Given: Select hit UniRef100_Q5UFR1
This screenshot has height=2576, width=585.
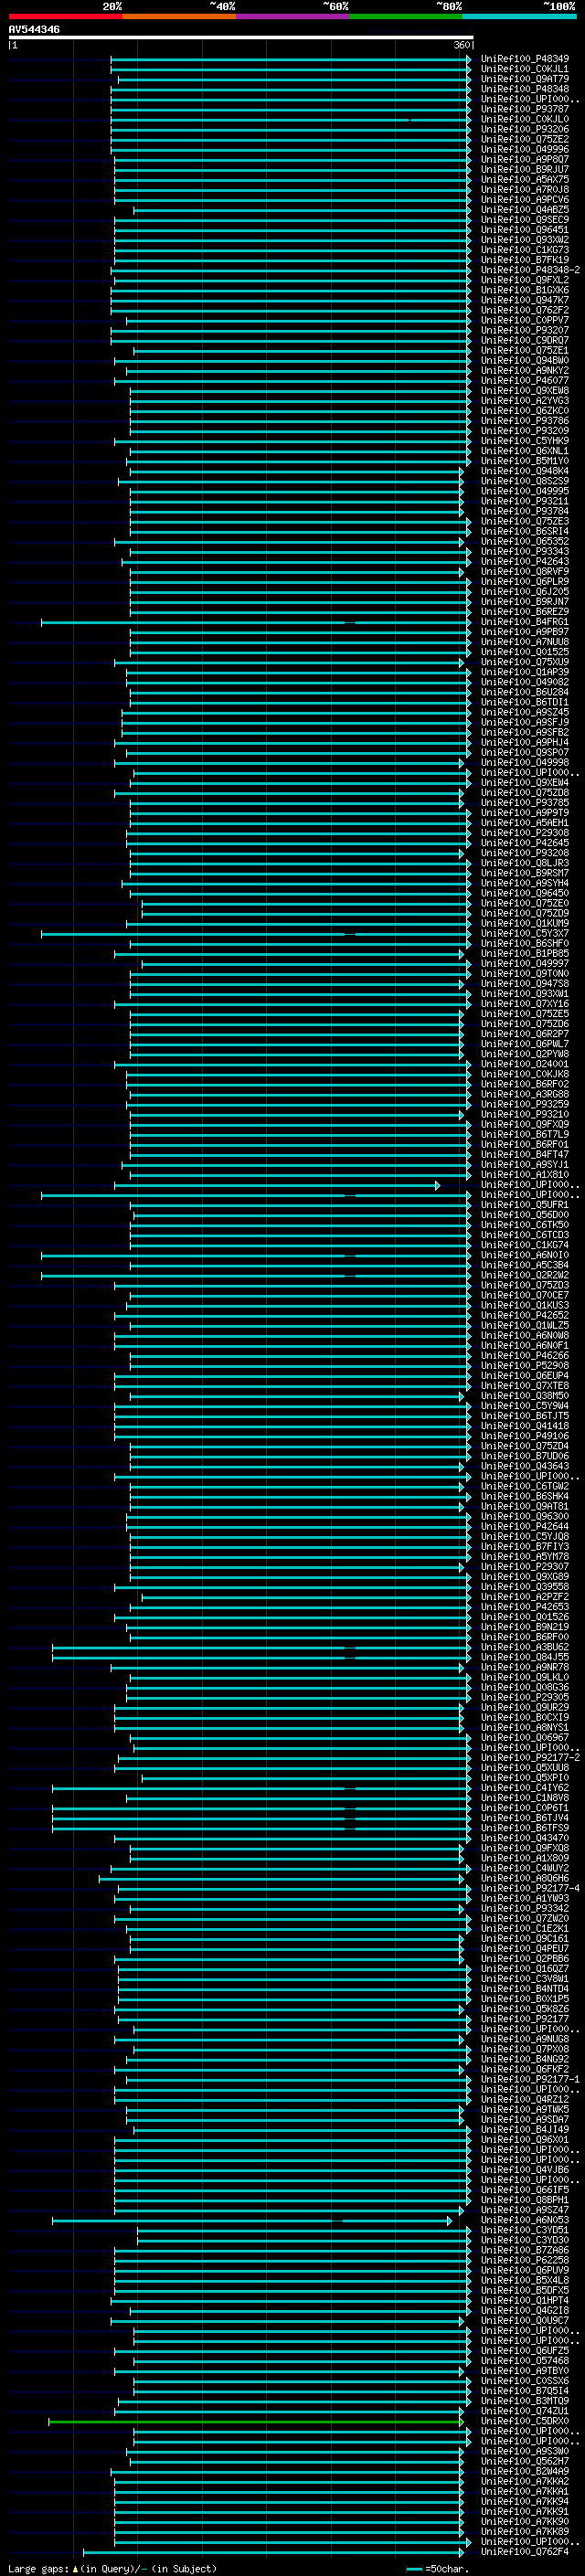Looking at the screenshot, I should click(x=525, y=1205).
